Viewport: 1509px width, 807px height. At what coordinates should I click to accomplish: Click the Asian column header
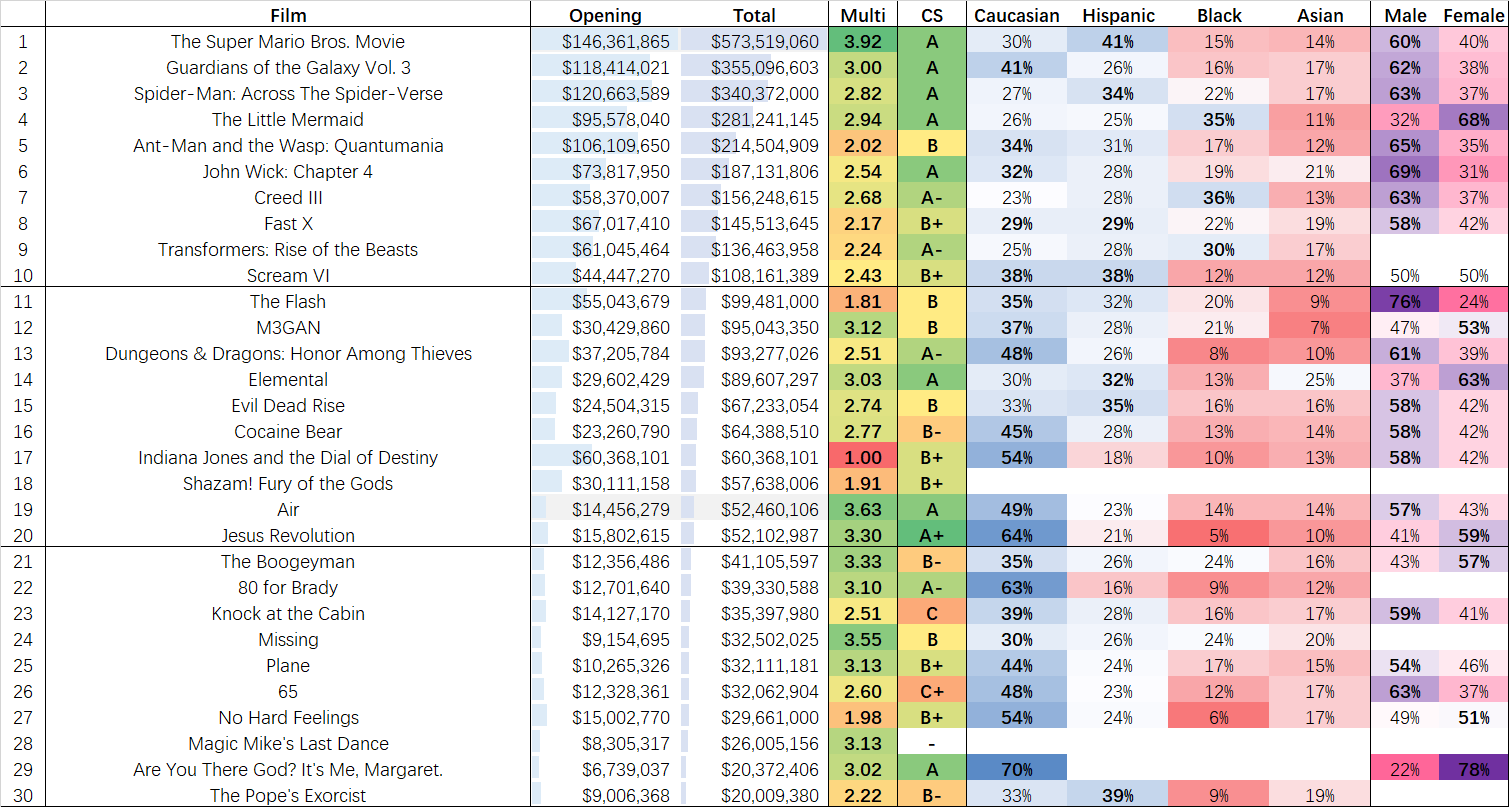(1320, 15)
